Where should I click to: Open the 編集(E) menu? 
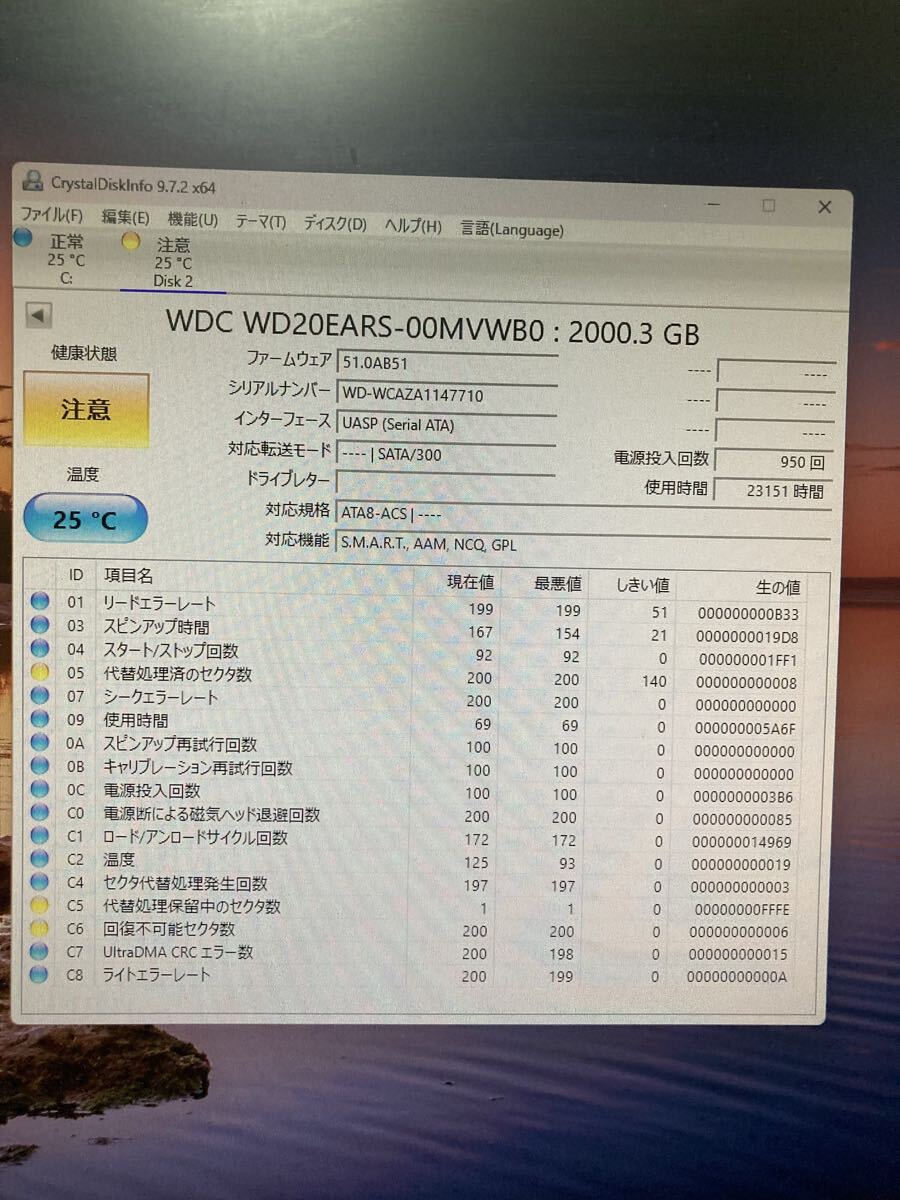[125, 217]
